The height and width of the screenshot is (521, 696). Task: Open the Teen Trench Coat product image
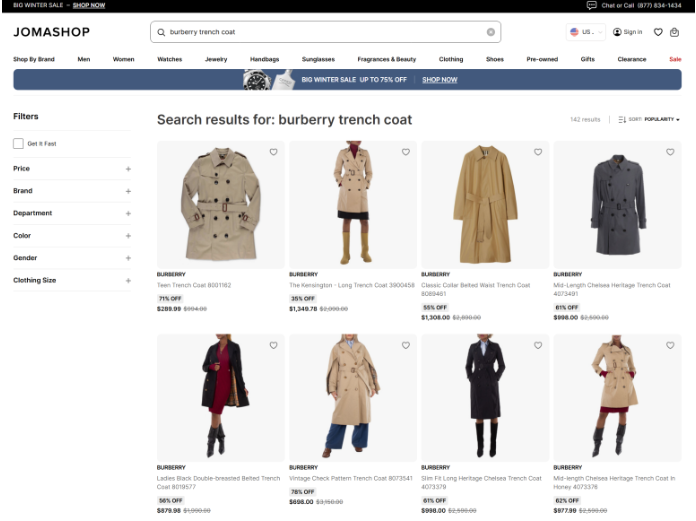[x=221, y=205]
